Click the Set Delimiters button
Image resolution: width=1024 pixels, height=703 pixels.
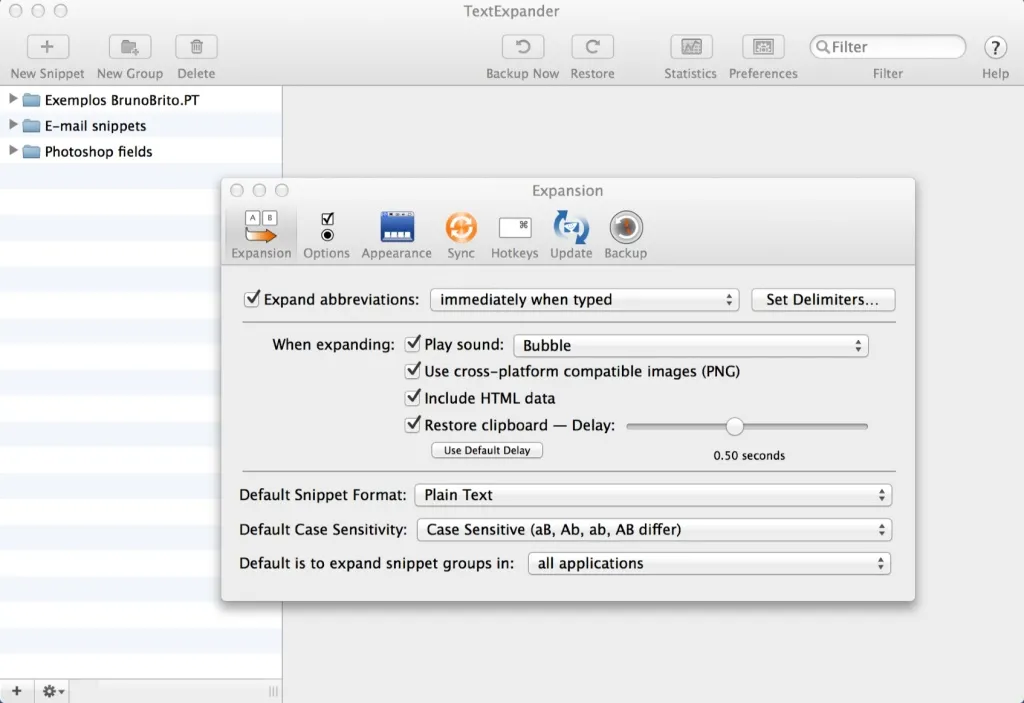coord(823,299)
